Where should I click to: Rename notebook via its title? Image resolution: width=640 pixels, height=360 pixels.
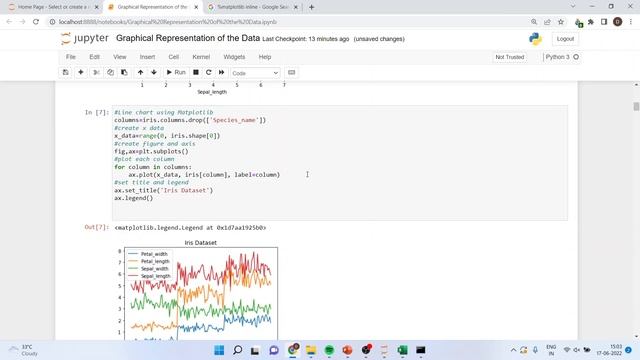tap(188, 38)
